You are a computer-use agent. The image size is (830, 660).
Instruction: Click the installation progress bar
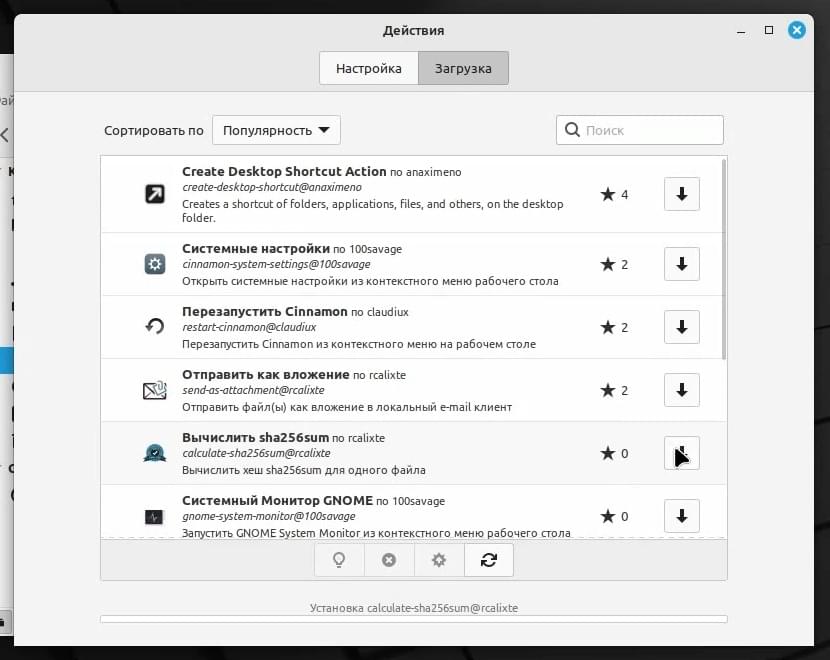click(413, 619)
